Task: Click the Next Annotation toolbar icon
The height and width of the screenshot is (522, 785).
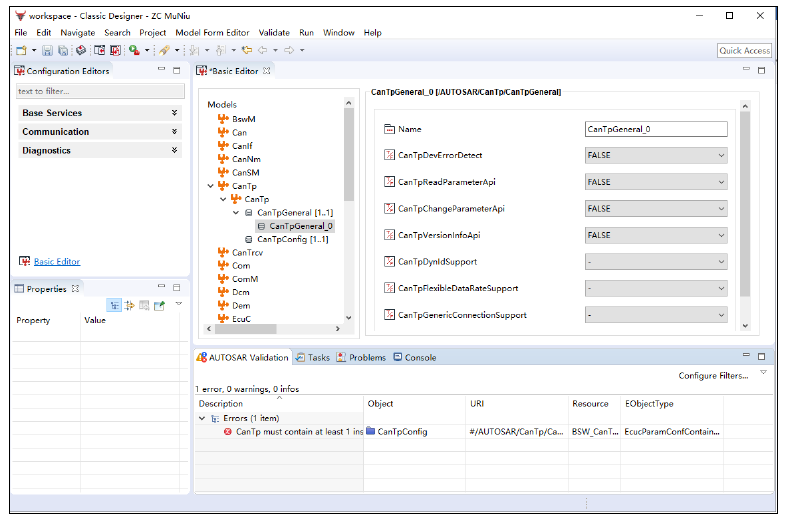Action: click(194, 51)
